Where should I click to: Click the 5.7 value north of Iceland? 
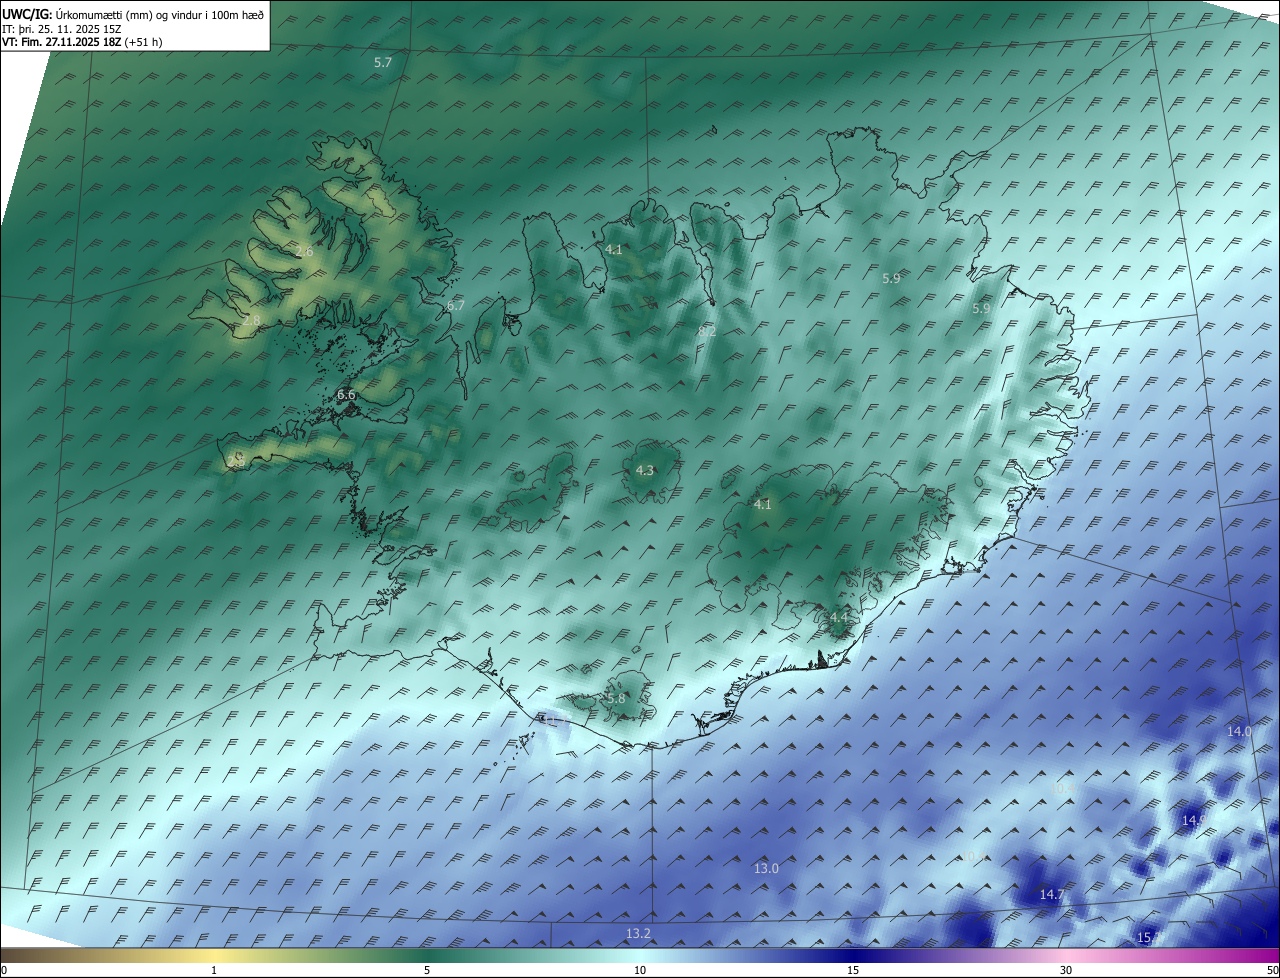tap(383, 63)
